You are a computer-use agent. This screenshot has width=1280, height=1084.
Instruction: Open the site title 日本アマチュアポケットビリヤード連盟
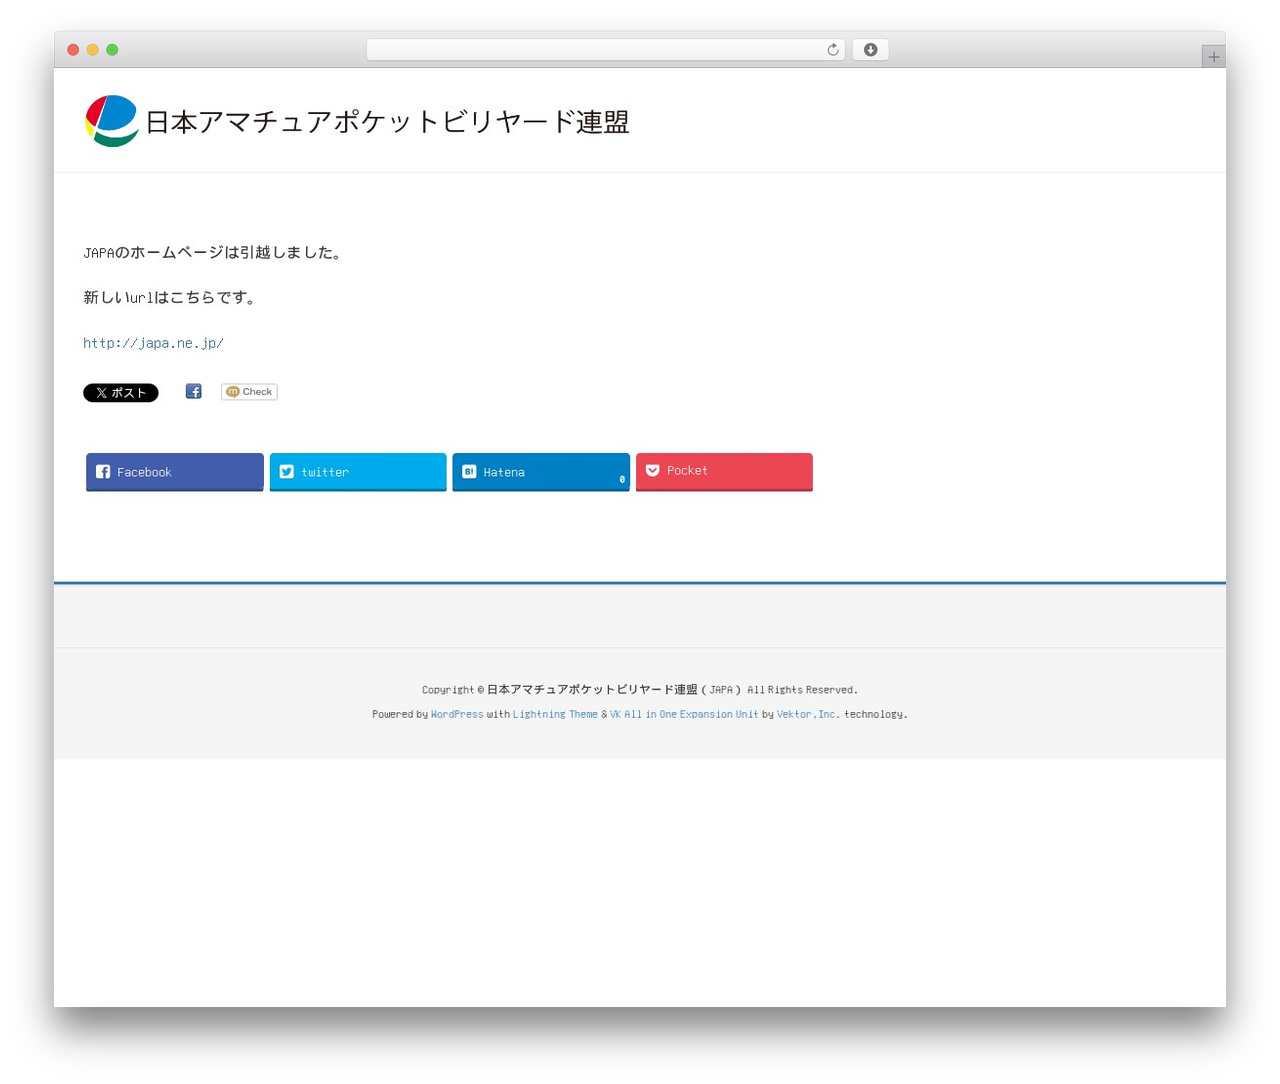[387, 122]
